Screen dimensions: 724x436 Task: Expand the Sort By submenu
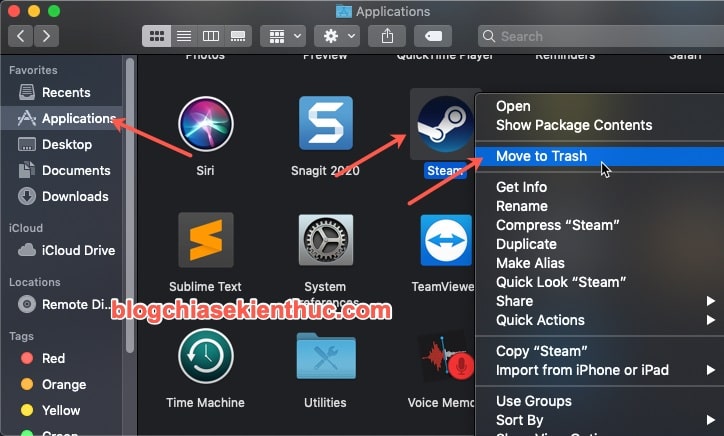[x=599, y=420]
